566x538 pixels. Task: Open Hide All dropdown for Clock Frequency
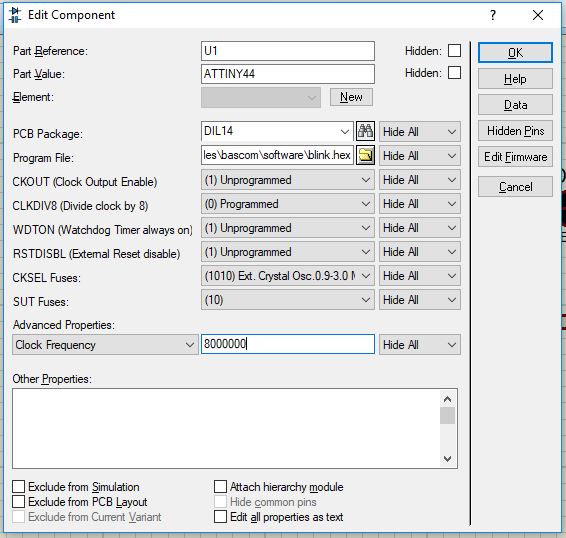coord(420,344)
